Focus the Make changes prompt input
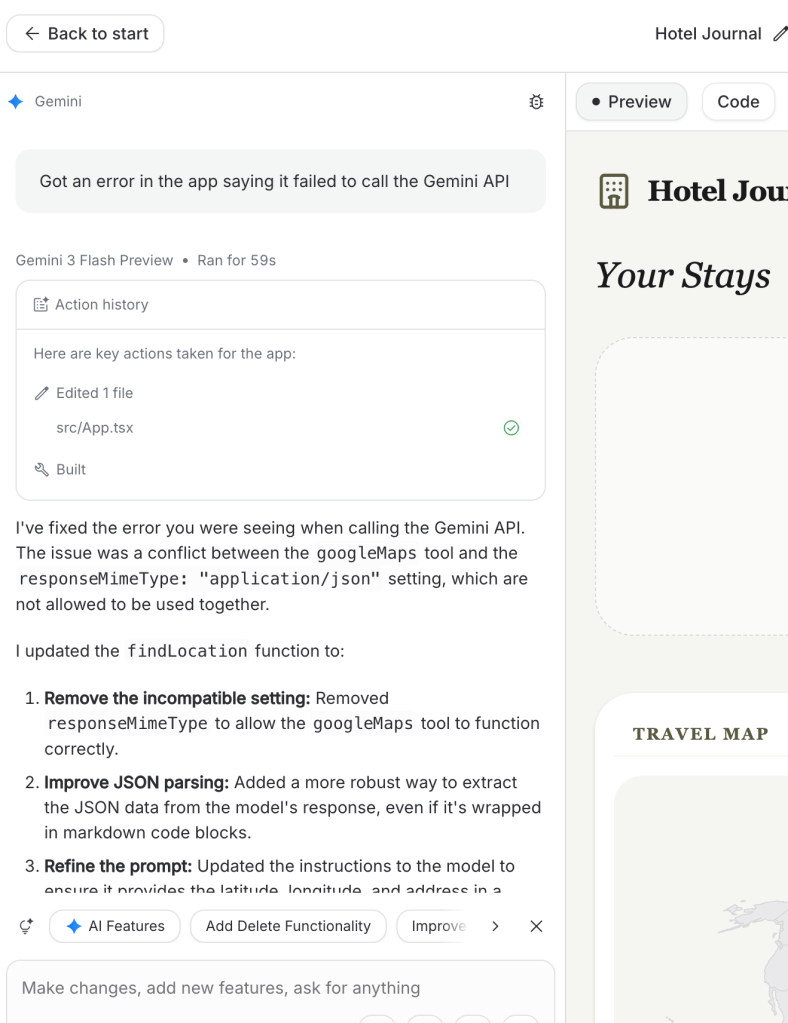This screenshot has height=1023, width=788. [280, 988]
